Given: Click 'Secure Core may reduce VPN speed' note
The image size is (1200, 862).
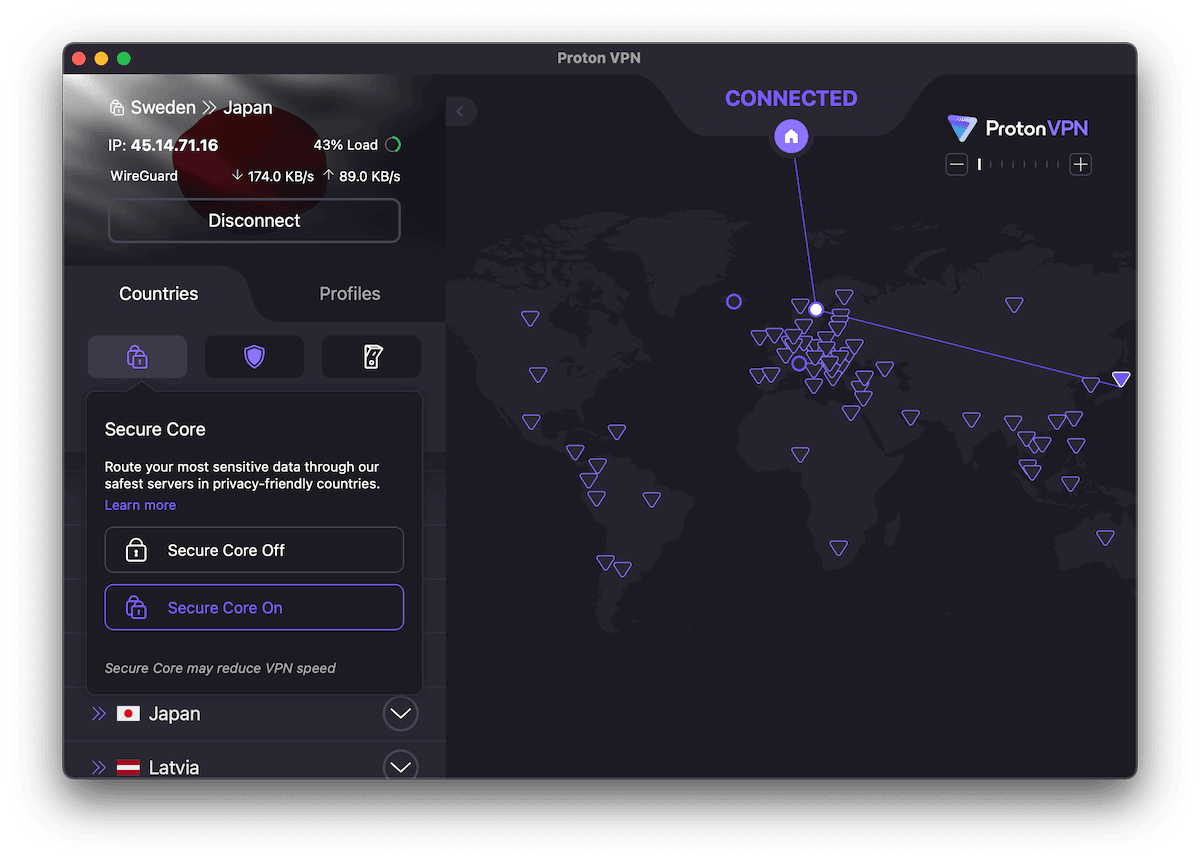Looking at the screenshot, I should 220,668.
